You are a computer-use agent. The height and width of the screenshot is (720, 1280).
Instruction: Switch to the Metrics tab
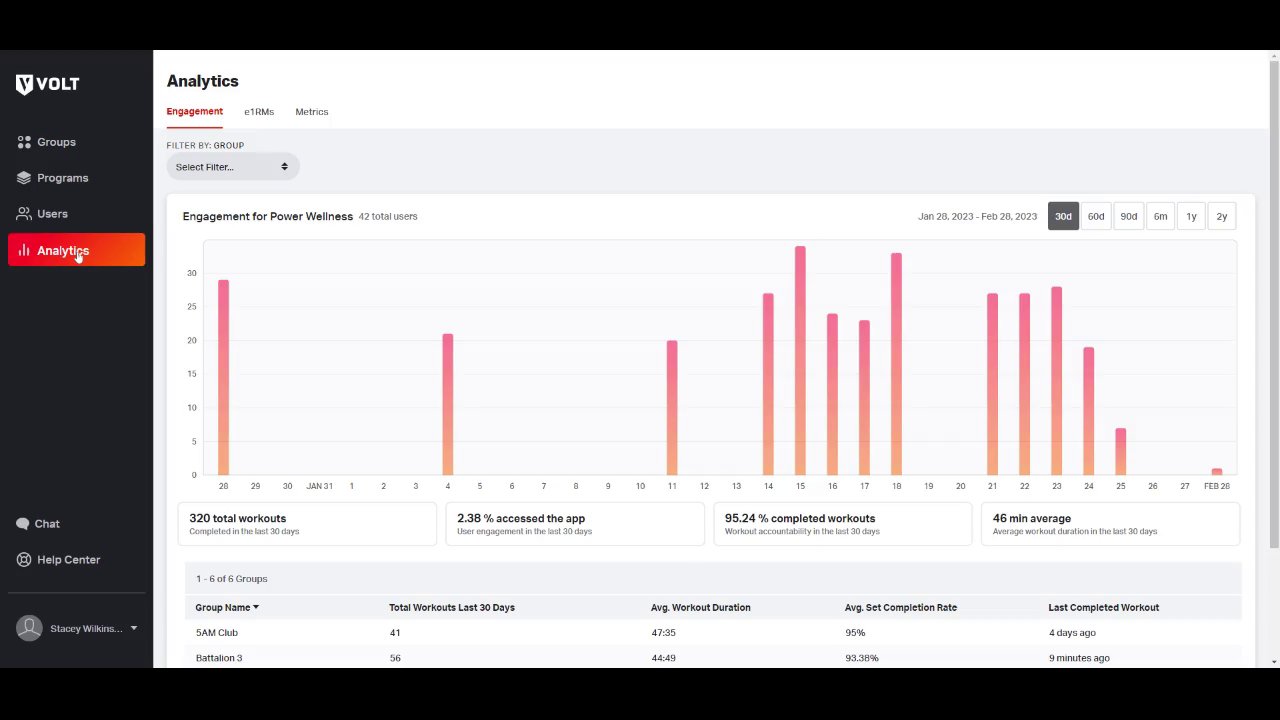312,112
